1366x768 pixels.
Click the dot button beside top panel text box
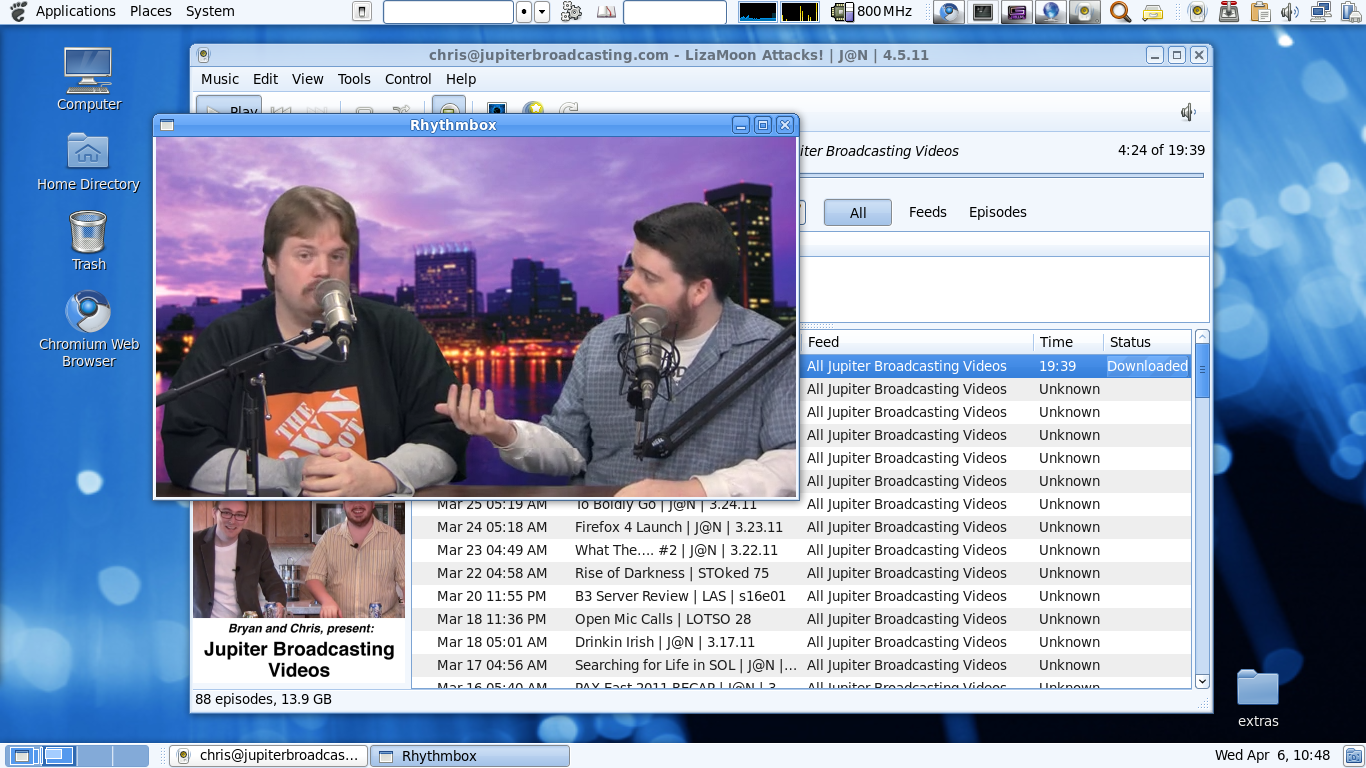[524, 12]
